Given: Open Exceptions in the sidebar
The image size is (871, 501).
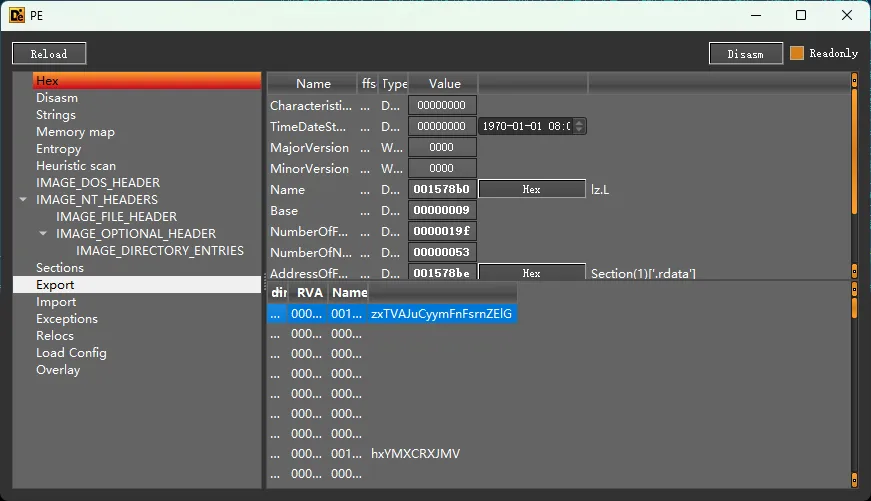Looking at the screenshot, I should pos(67,319).
